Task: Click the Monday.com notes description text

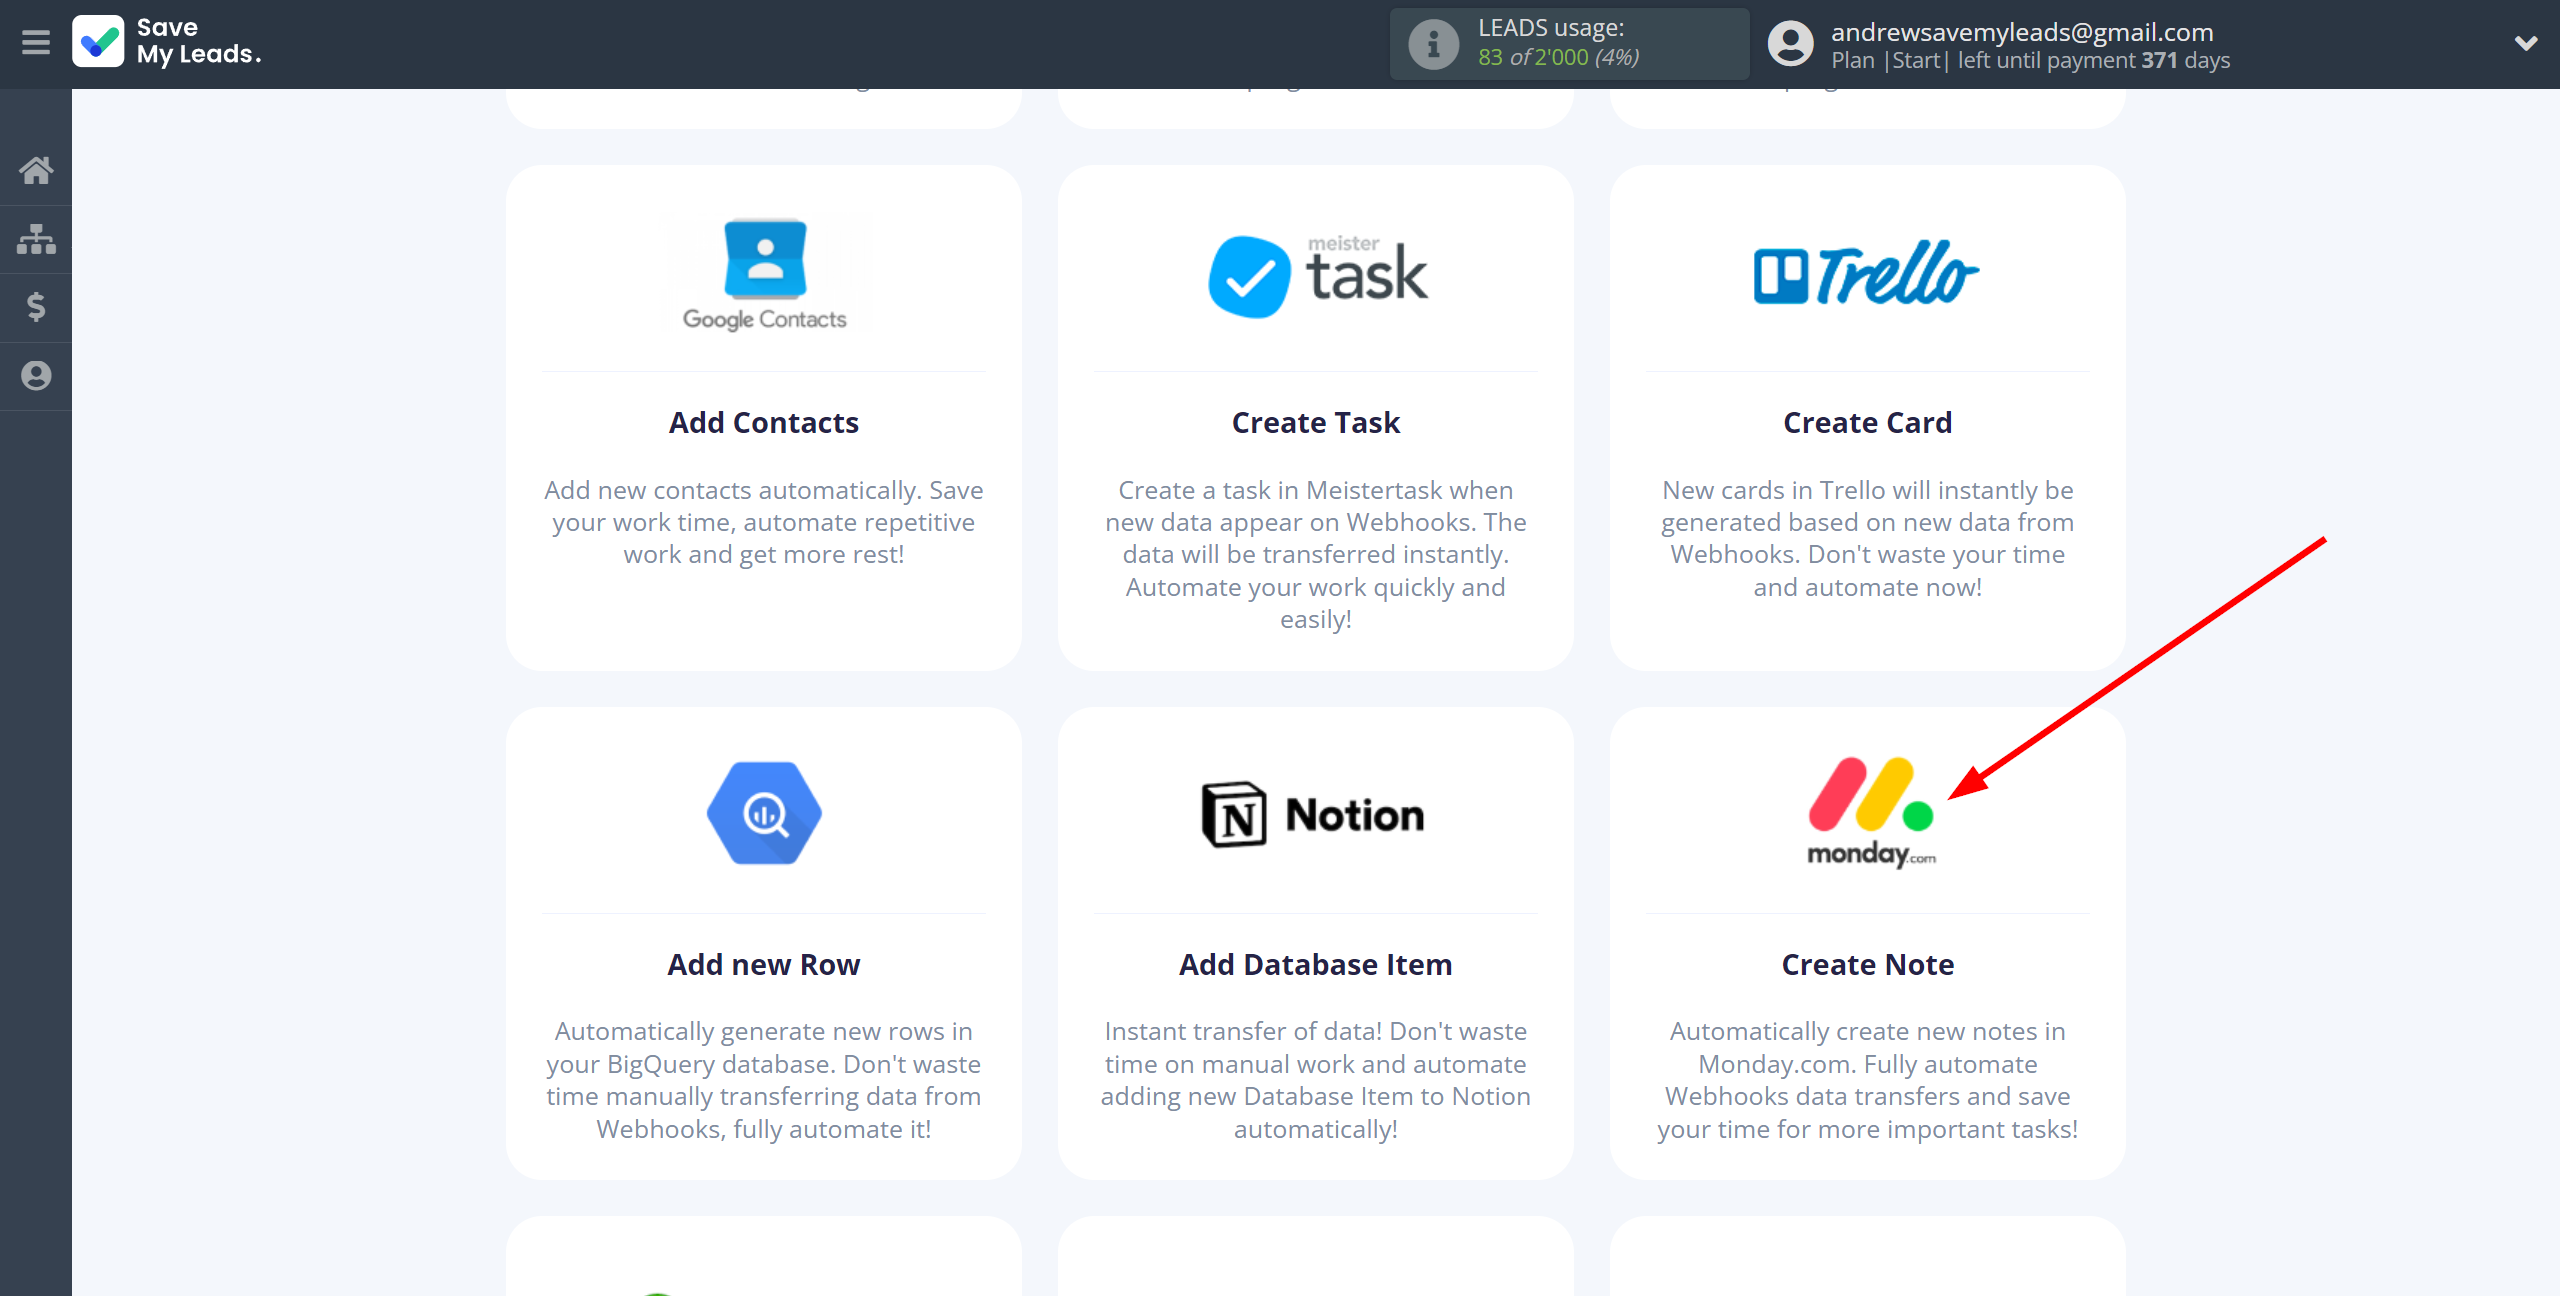Action: 1867,1080
